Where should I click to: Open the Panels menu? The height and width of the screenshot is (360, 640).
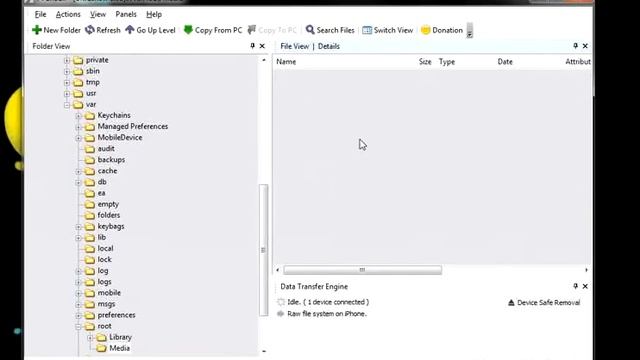(x=126, y=14)
